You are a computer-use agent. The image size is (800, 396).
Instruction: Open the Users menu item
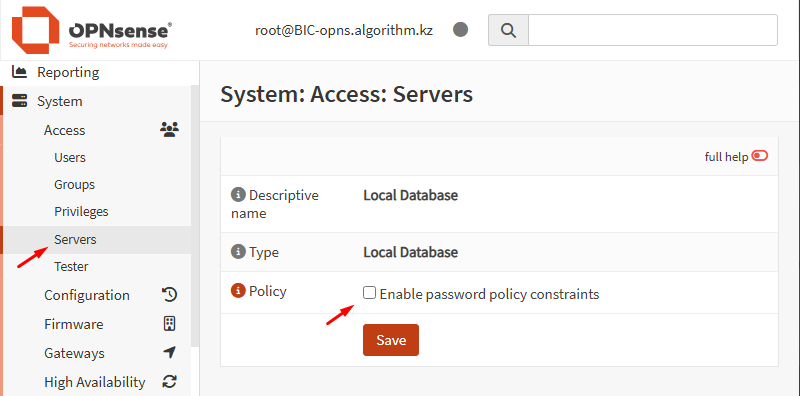(70, 158)
